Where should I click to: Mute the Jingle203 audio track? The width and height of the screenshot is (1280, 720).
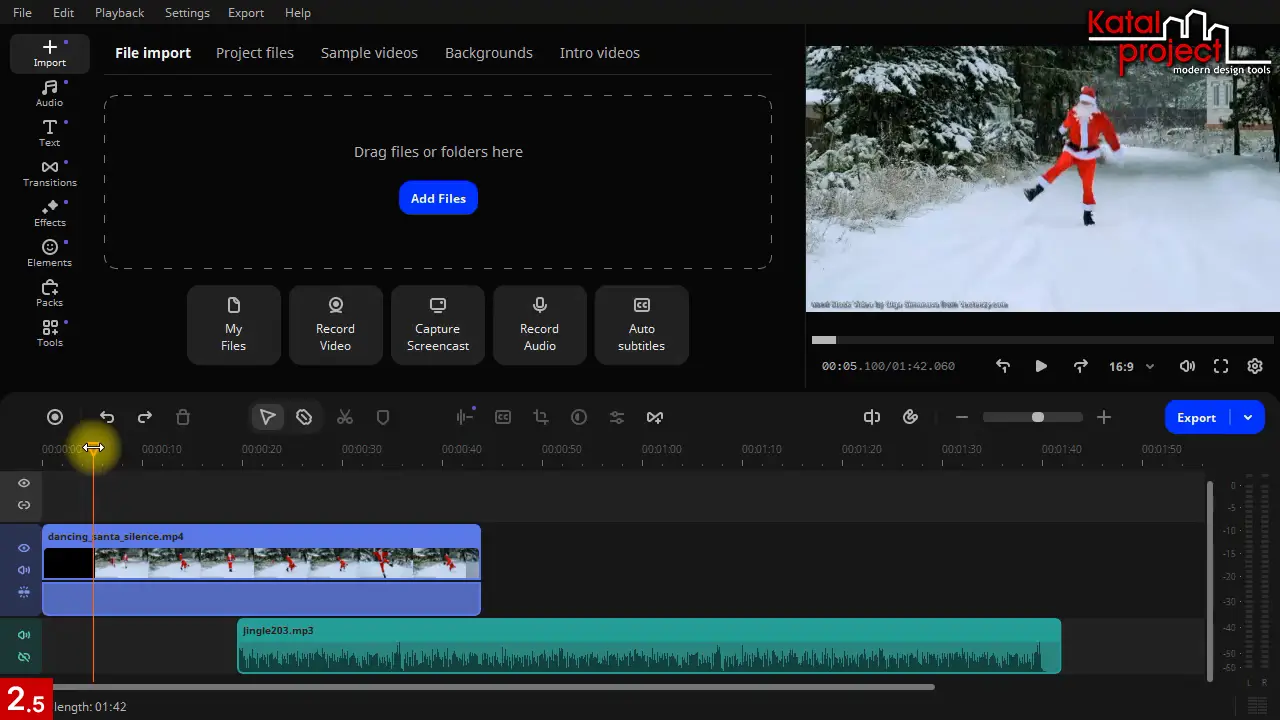click(24, 635)
